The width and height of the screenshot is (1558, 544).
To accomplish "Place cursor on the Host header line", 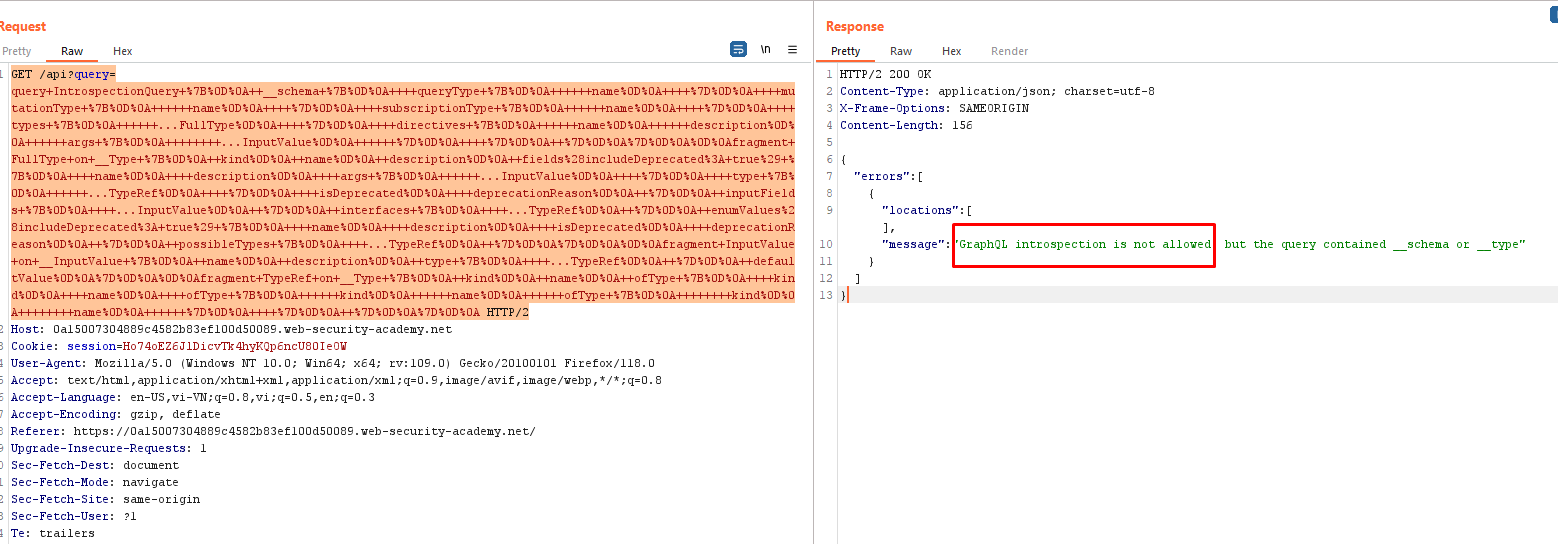I will coord(230,329).
